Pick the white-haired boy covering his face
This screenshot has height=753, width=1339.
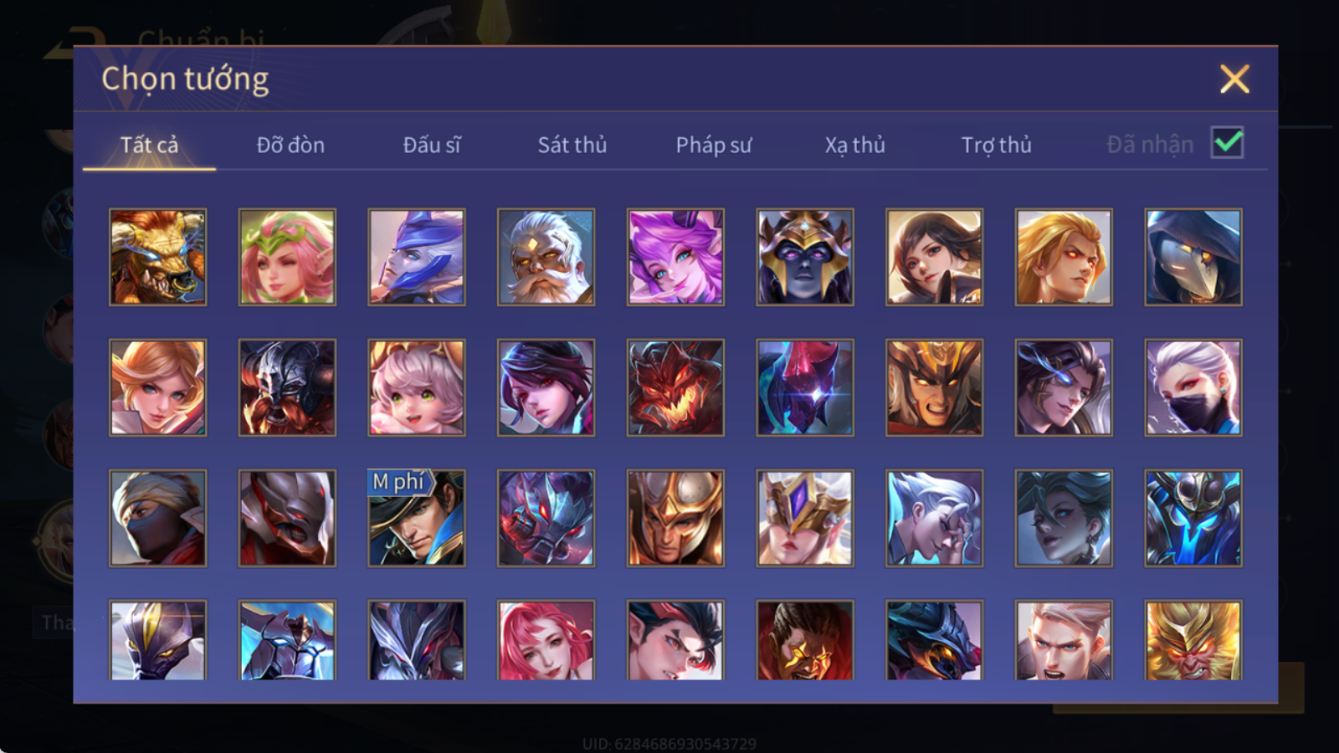pos(935,518)
